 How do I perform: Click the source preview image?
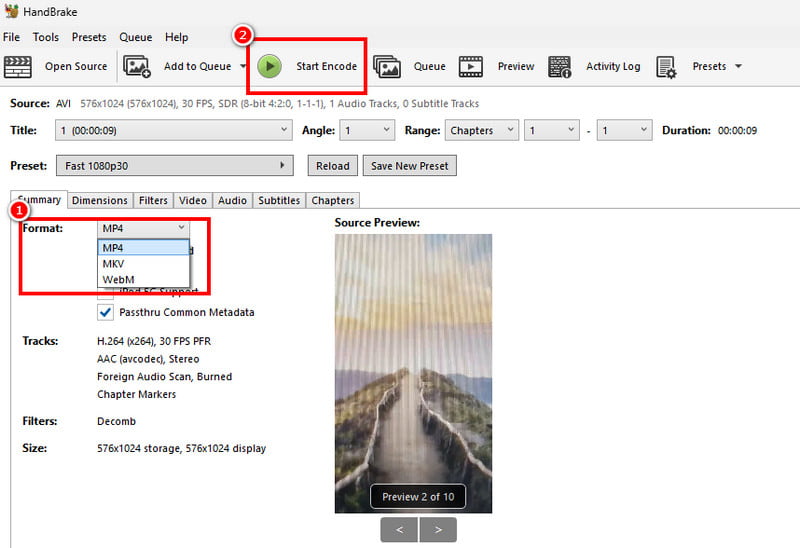tap(413, 373)
